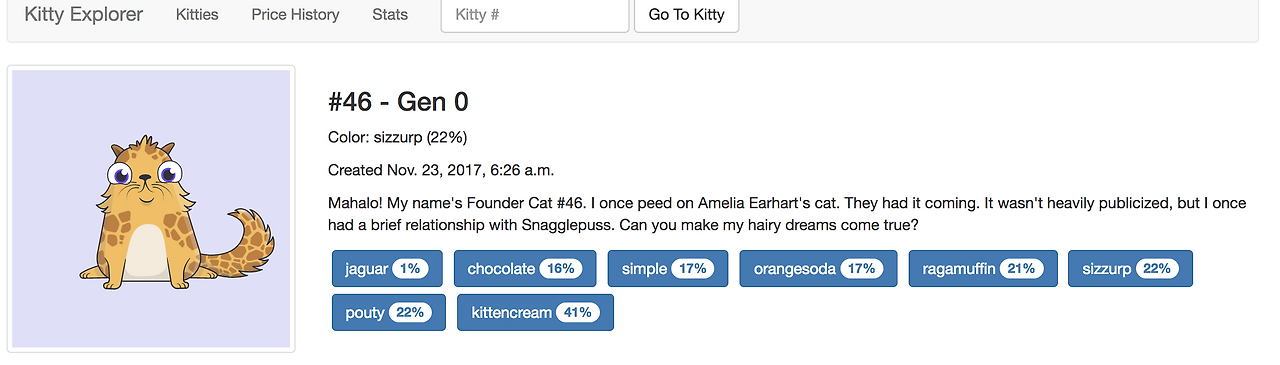Open the Kitty Explorer home link
The width and height of the screenshot is (1280, 365).
click(x=84, y=15)
